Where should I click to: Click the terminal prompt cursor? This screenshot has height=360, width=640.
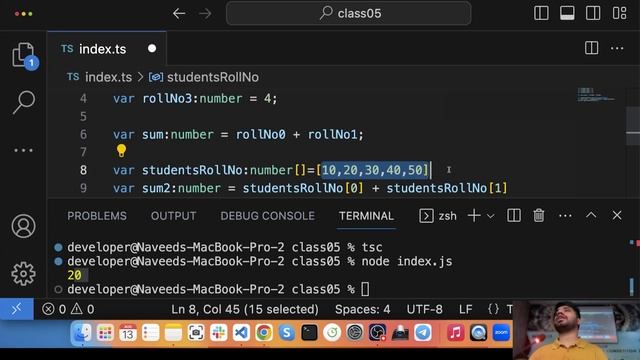coord(365,289)
